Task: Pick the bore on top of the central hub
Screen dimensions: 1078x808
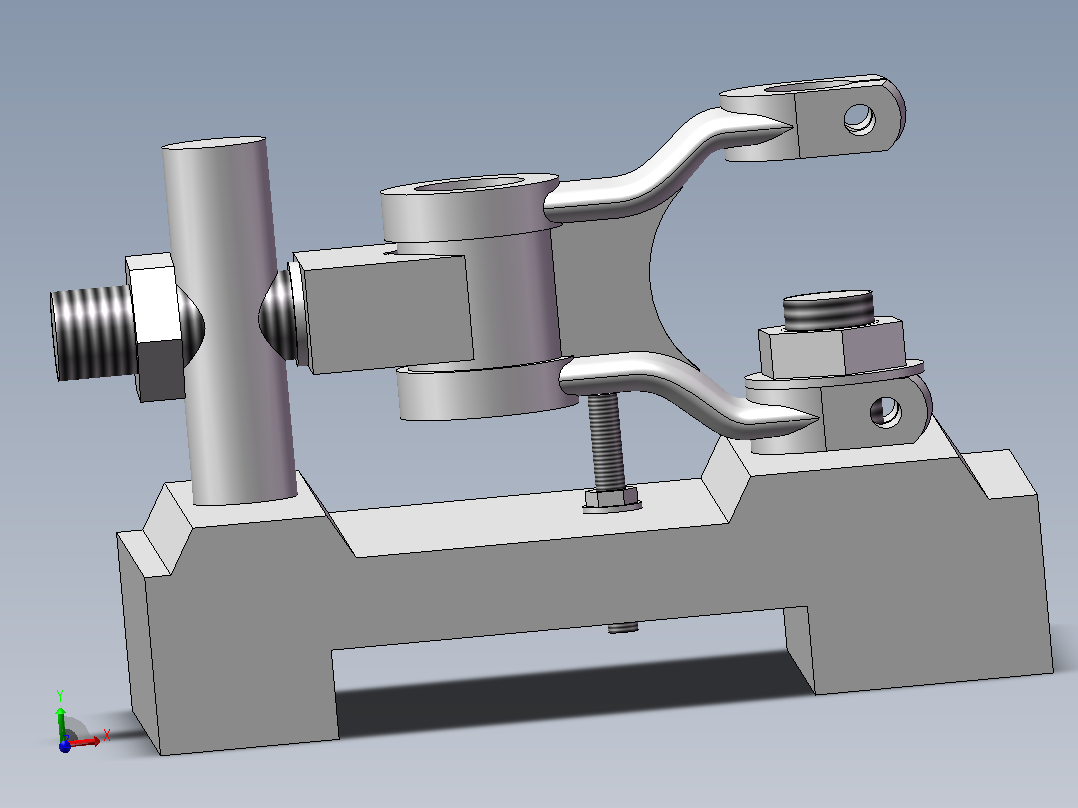Action: pos(469,186)
